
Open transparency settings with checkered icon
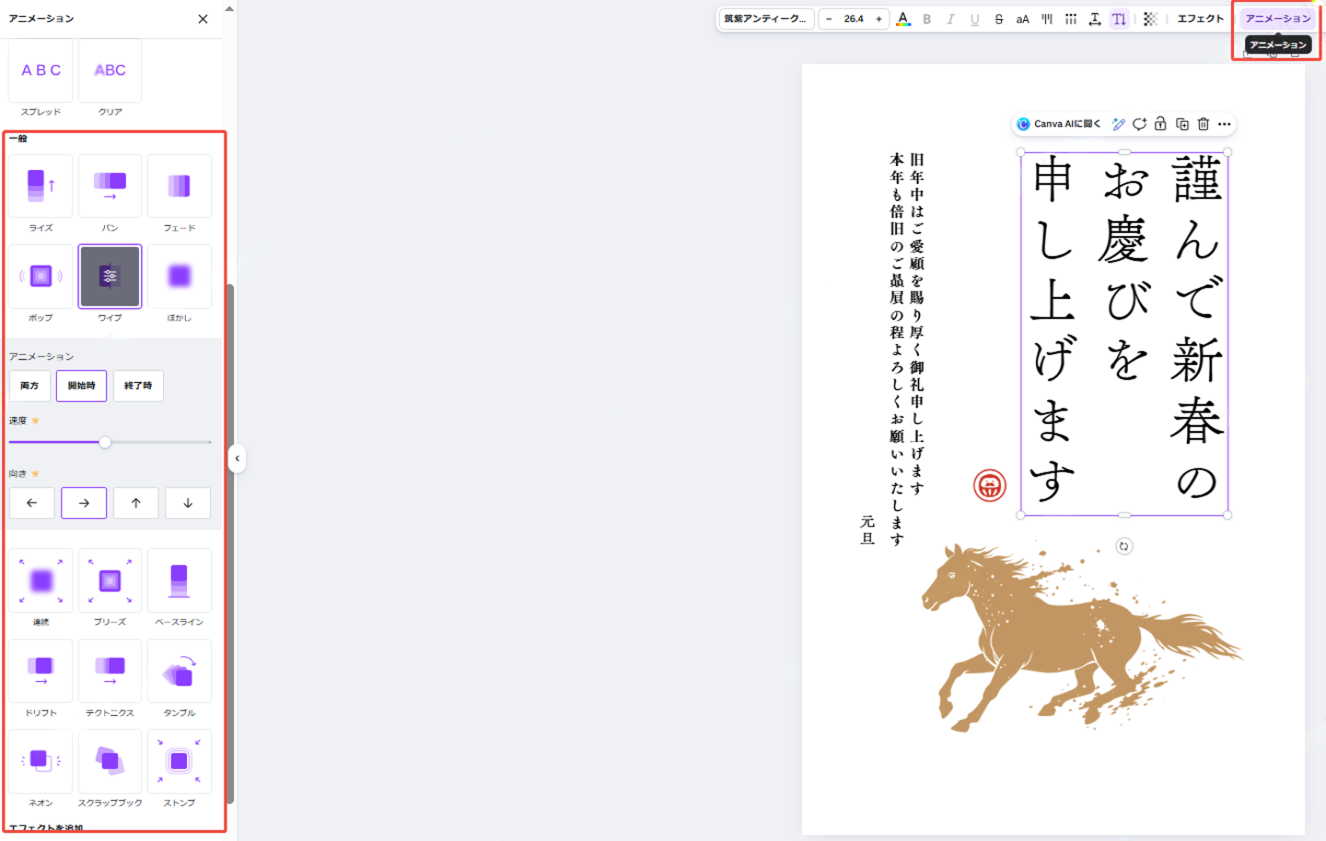[1152, 18]
